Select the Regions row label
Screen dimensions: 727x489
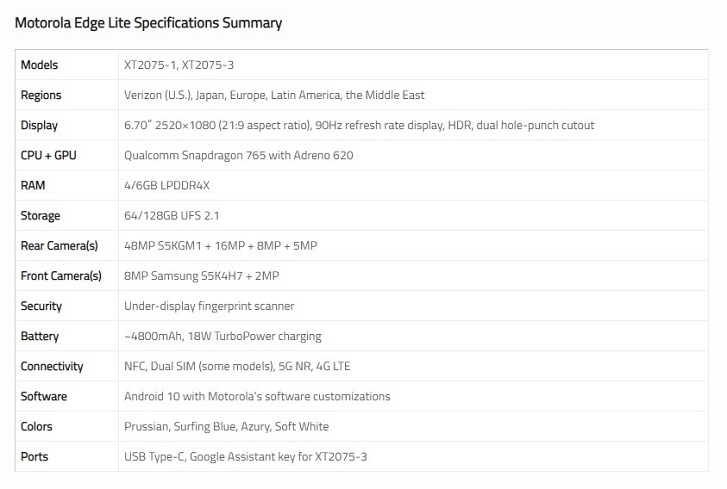point(41,95)
